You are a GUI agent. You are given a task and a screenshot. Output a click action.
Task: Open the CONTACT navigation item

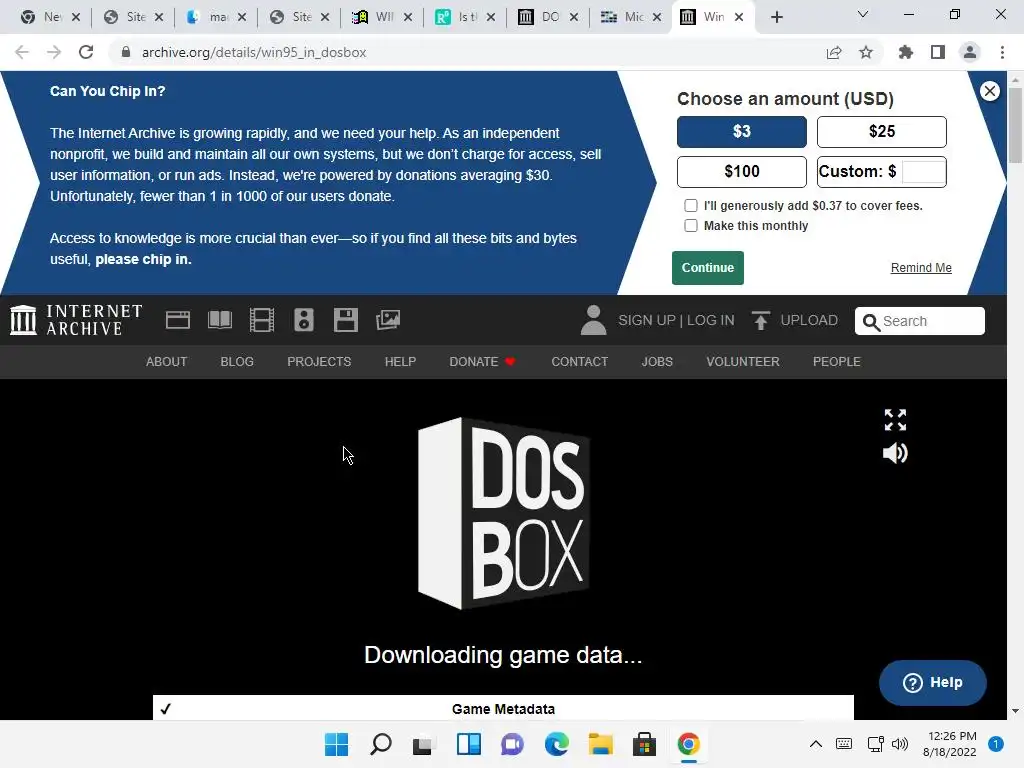(579, 362)
